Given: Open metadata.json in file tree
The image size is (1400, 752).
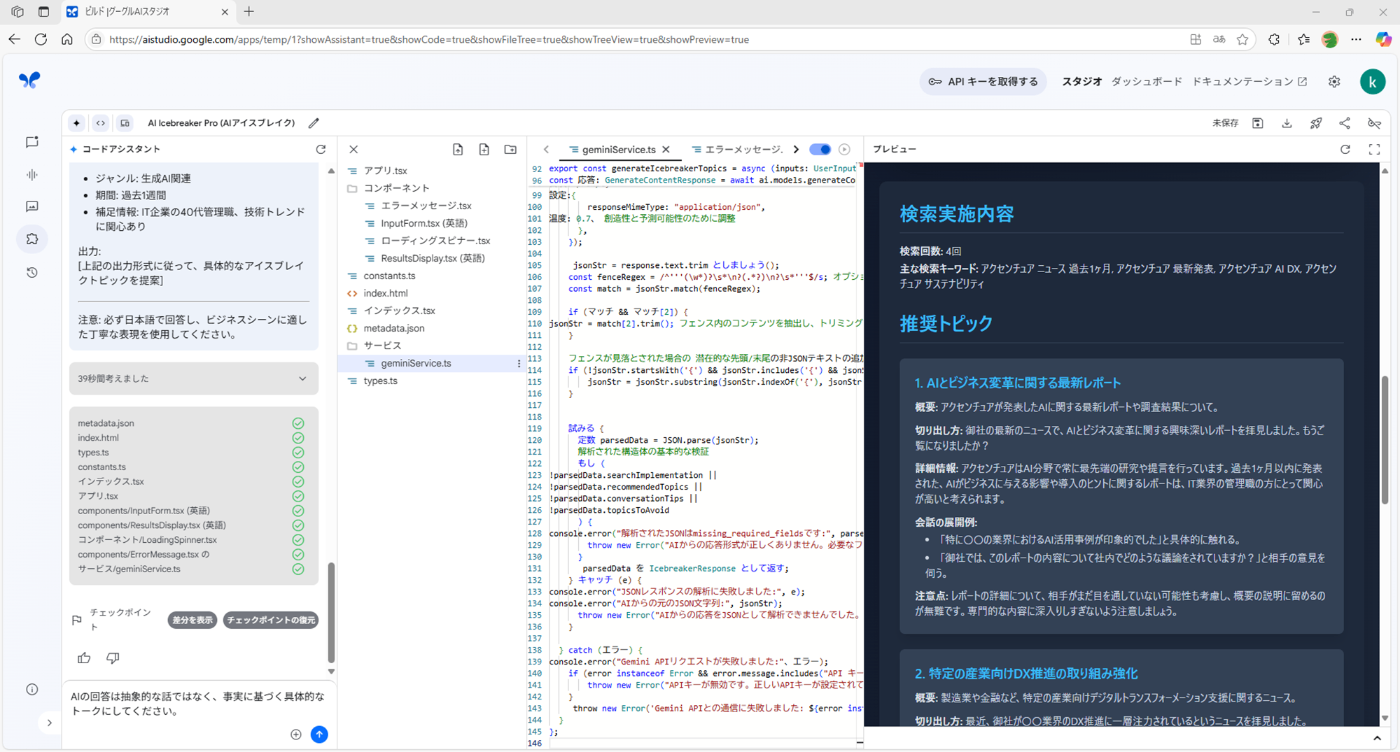Looking at the screenshot, I should 394,328.
